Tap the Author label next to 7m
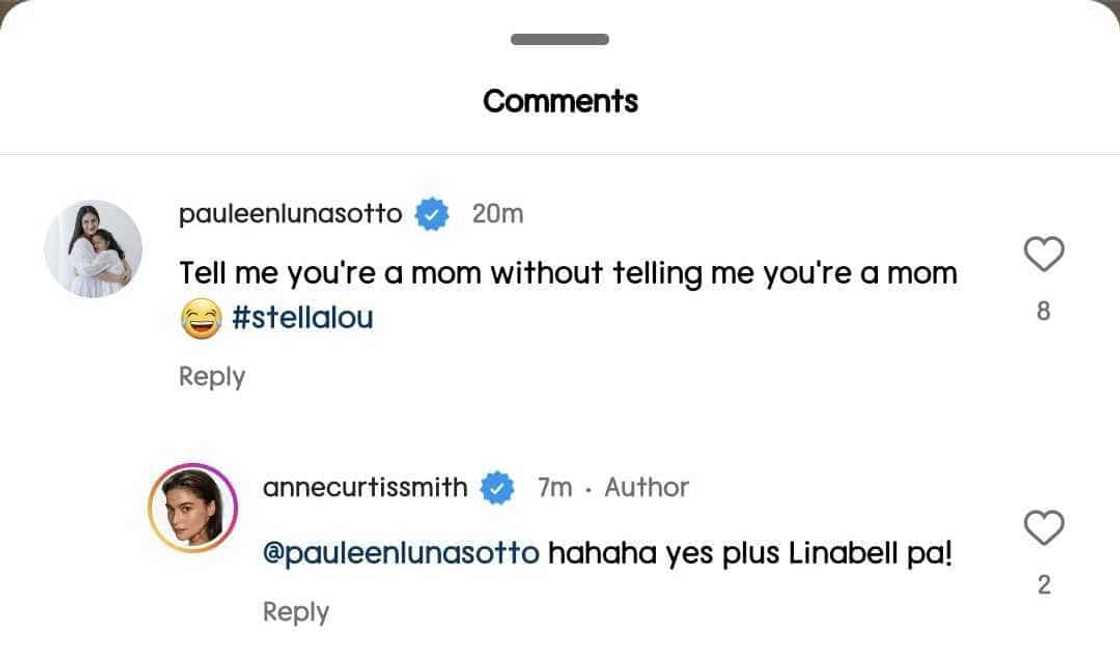 (646, 488)
